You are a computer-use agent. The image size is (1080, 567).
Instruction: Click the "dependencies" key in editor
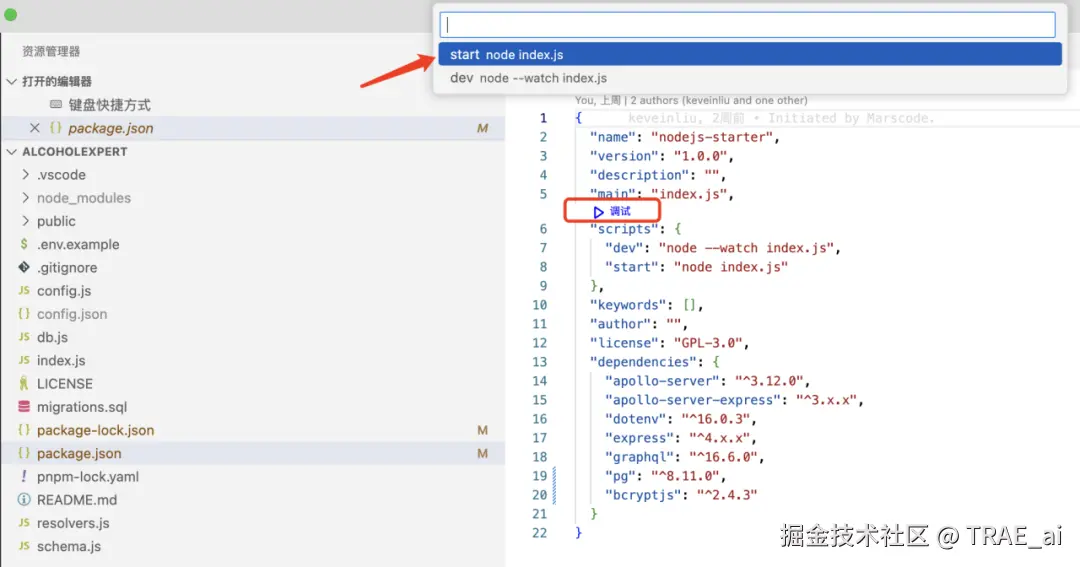pos(643,362)
